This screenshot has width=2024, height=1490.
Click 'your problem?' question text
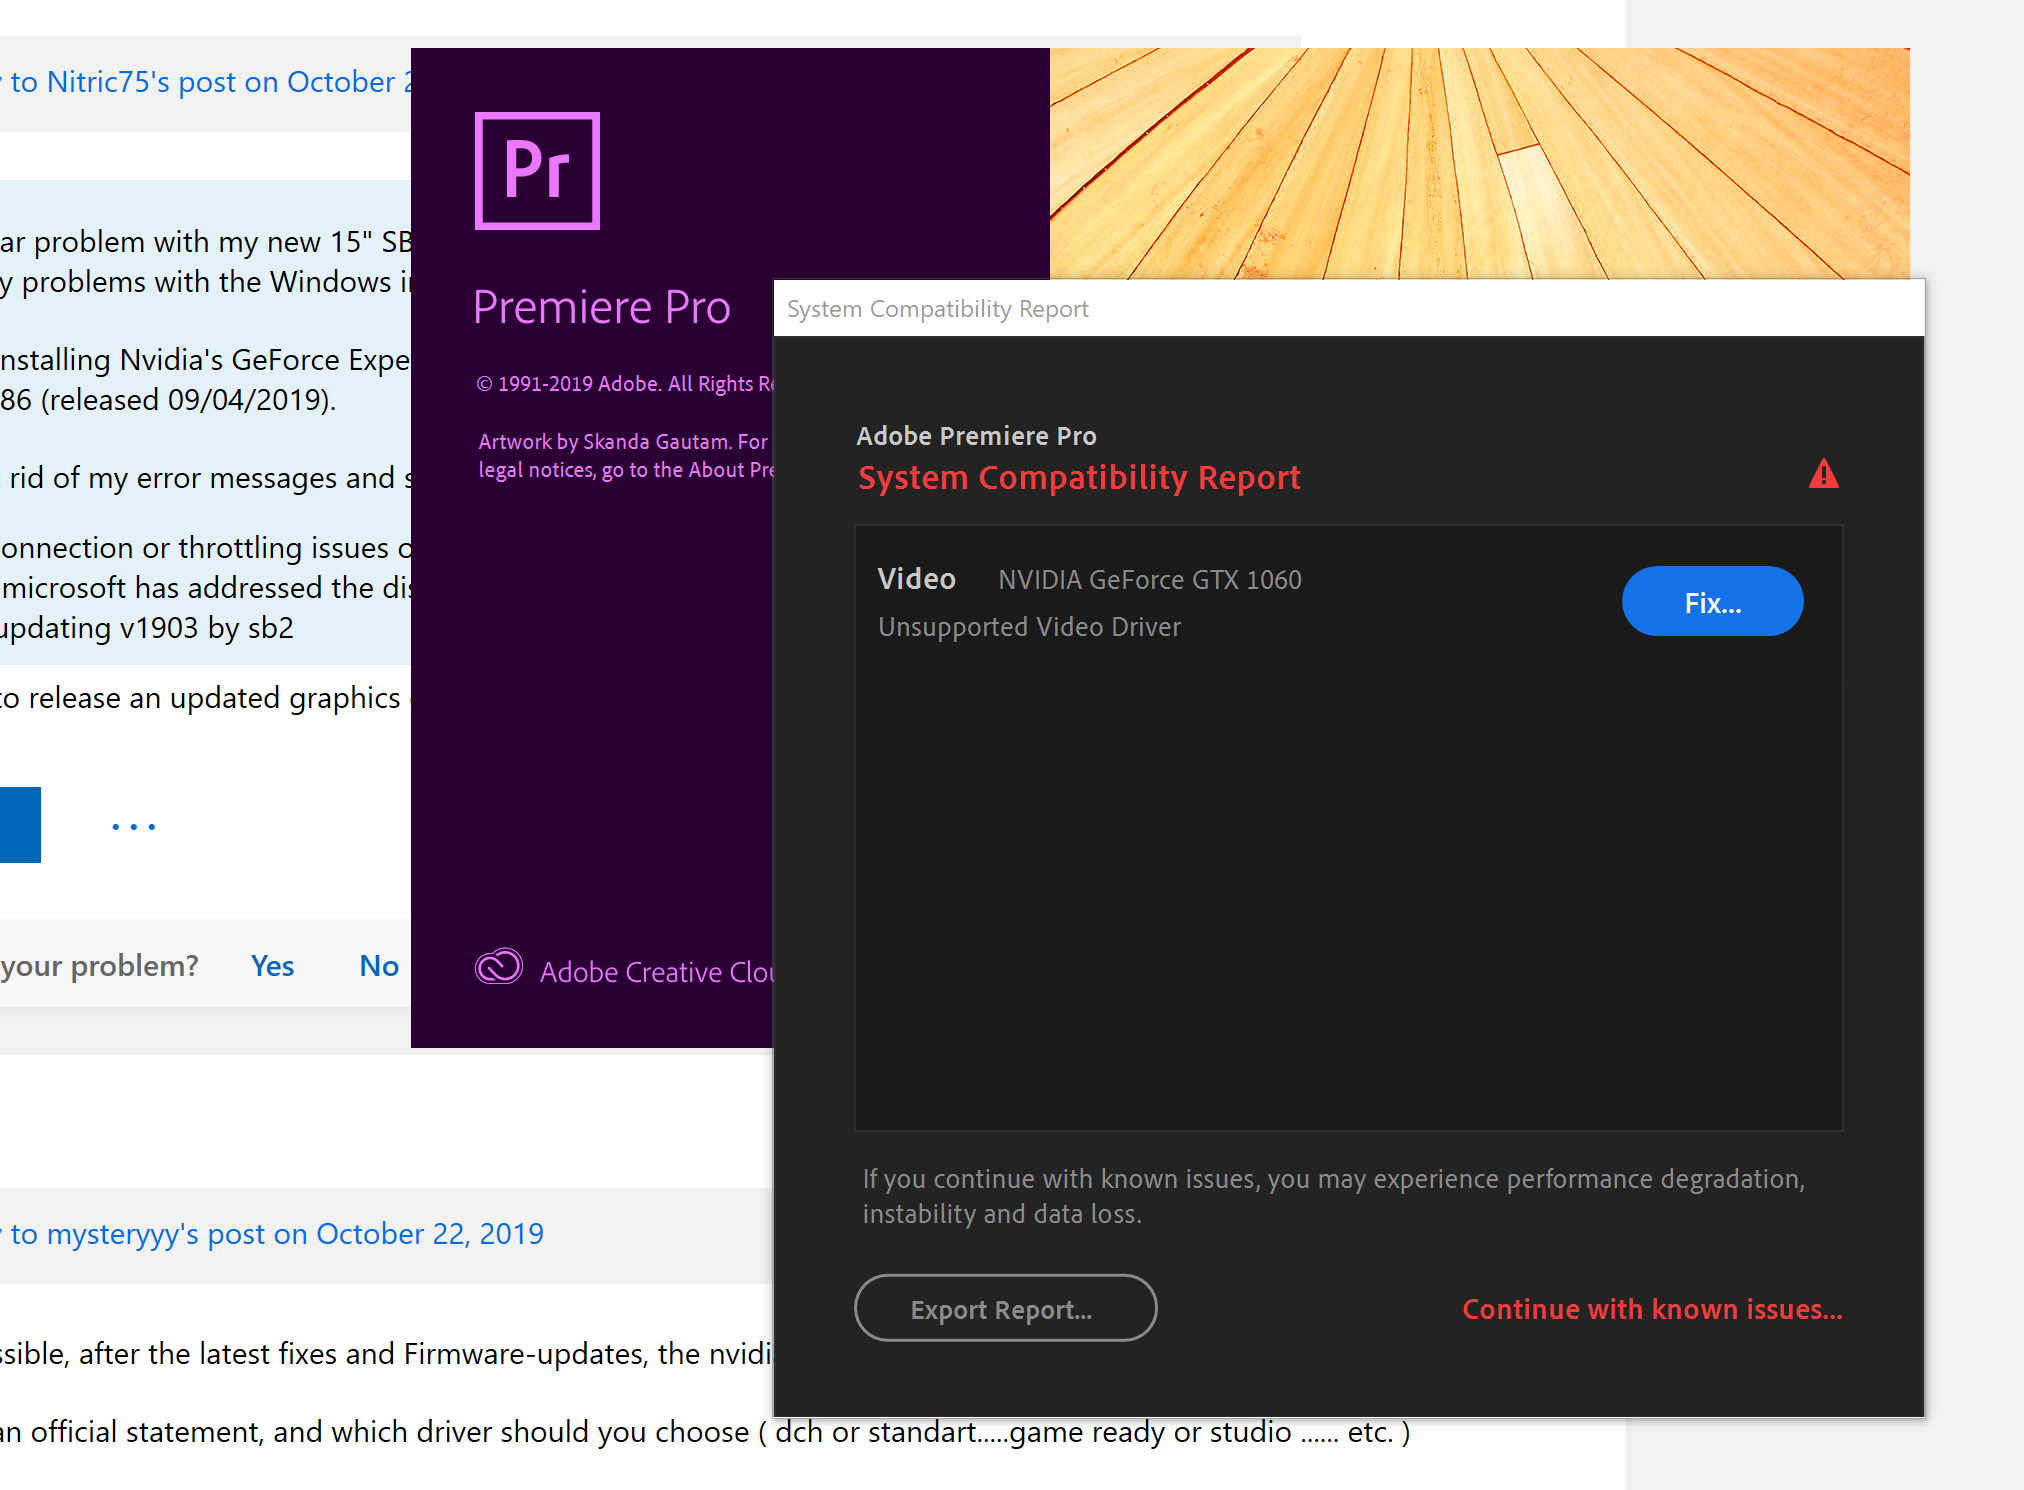100,966
